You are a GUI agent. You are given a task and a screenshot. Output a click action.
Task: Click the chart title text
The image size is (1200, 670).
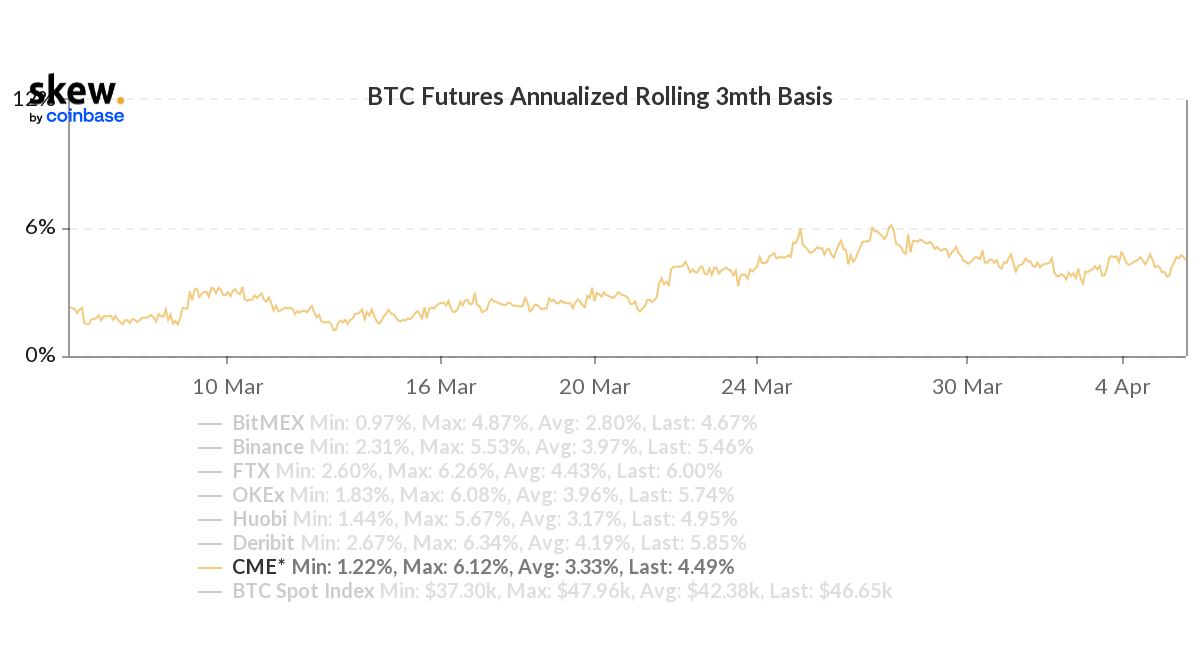(600, 97)
